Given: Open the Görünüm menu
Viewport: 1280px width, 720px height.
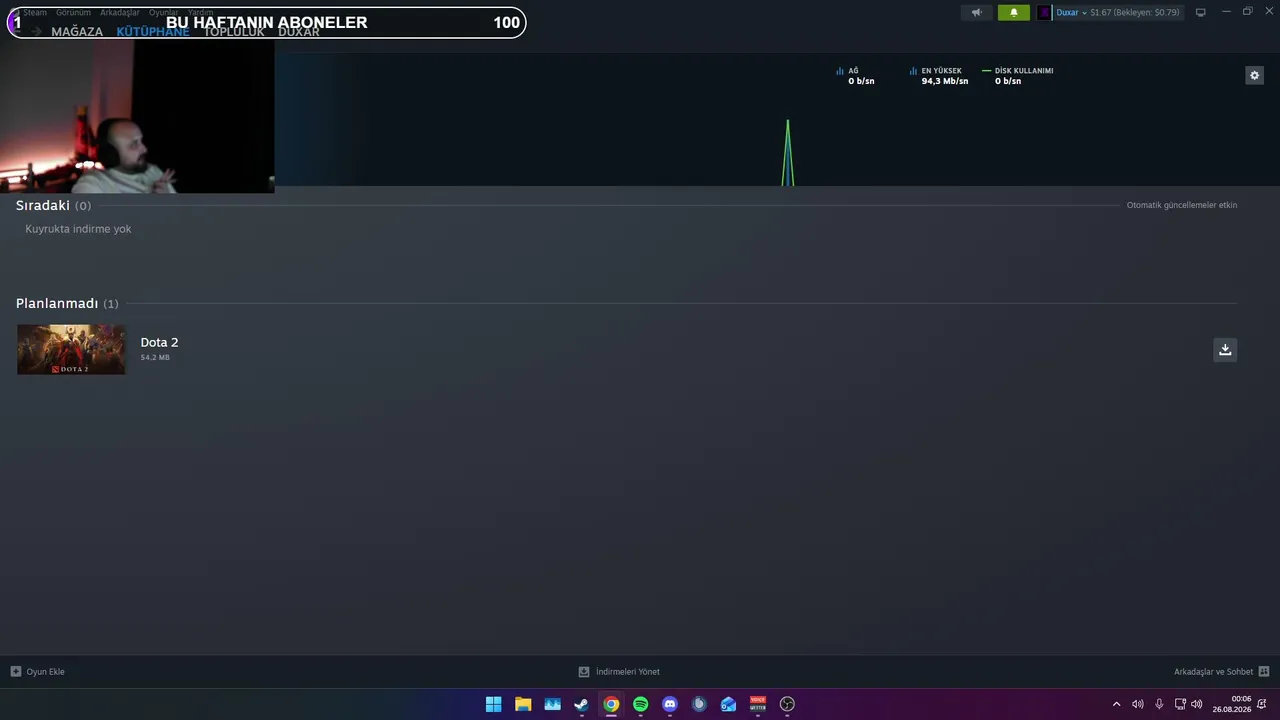Looking at the screenshot, I should coord(73,12).
